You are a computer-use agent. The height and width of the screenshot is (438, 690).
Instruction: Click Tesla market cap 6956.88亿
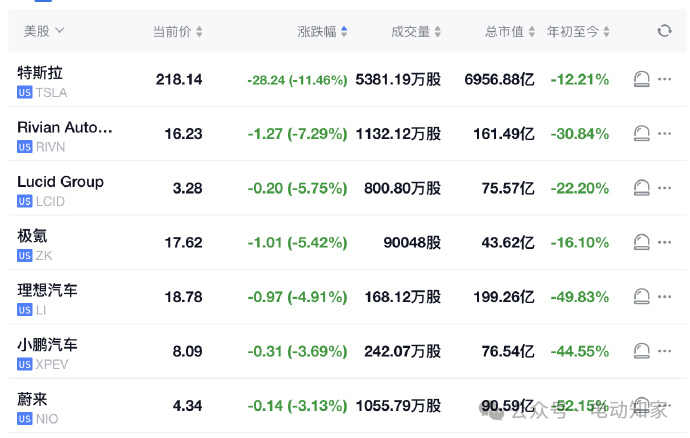(x=499, y=79)
